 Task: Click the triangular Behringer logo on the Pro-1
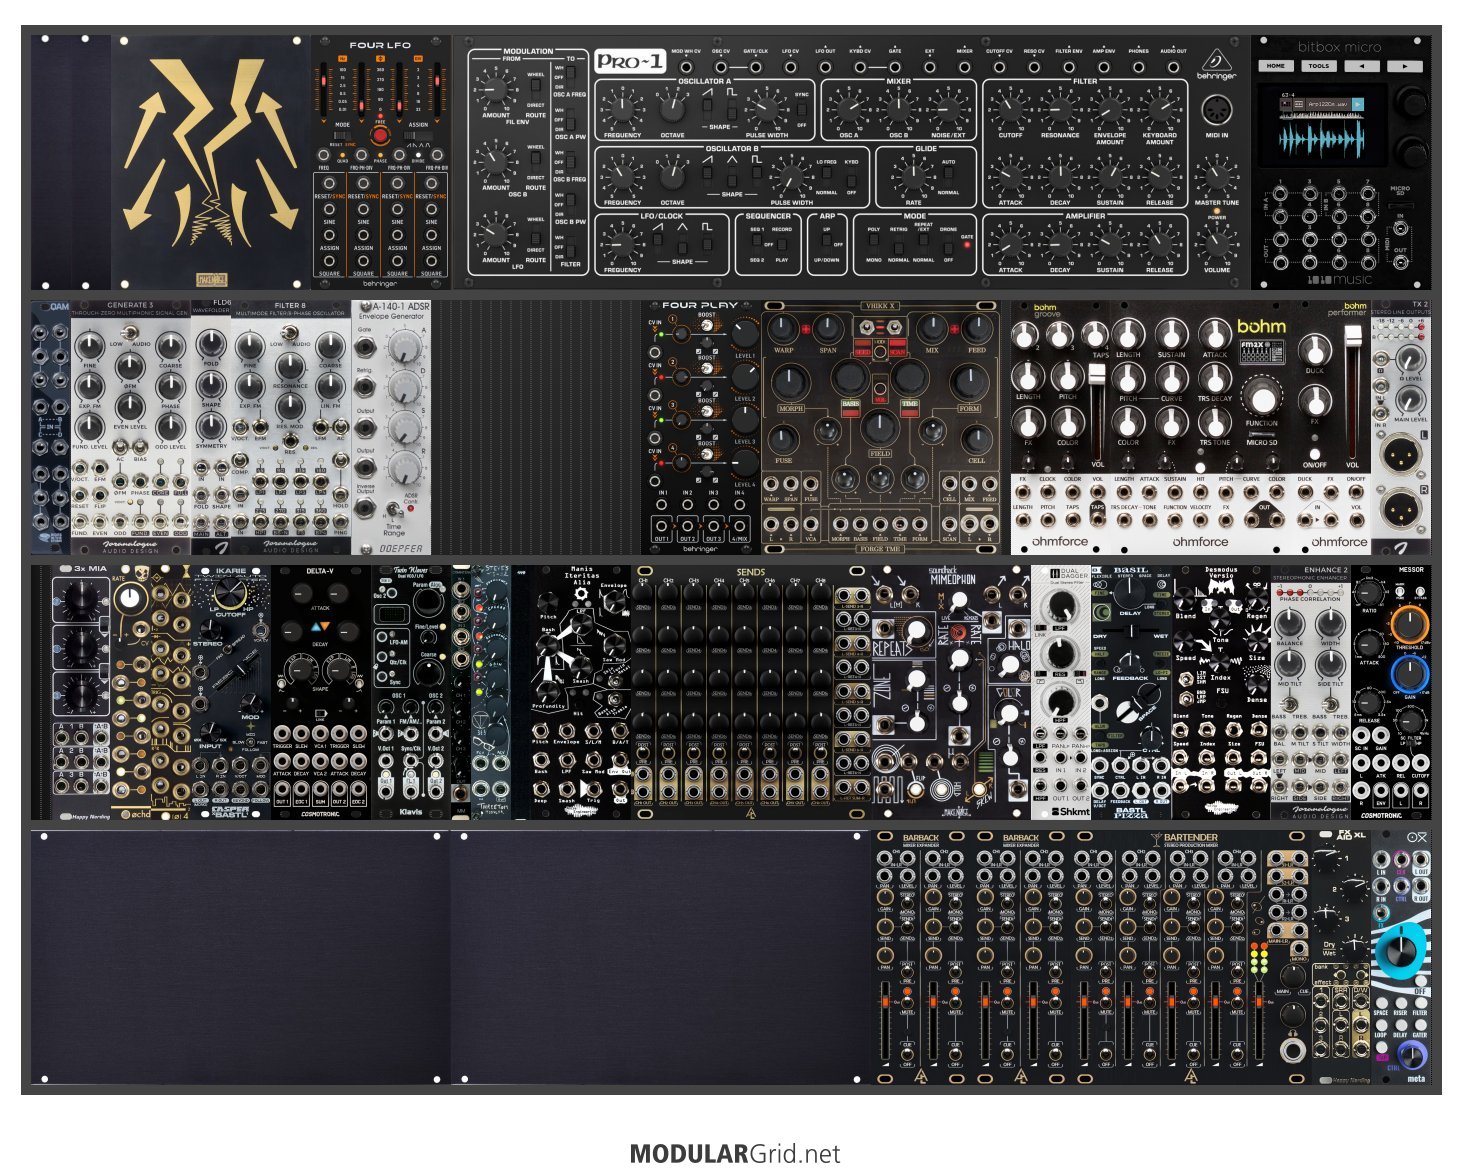click(1216, 62)
